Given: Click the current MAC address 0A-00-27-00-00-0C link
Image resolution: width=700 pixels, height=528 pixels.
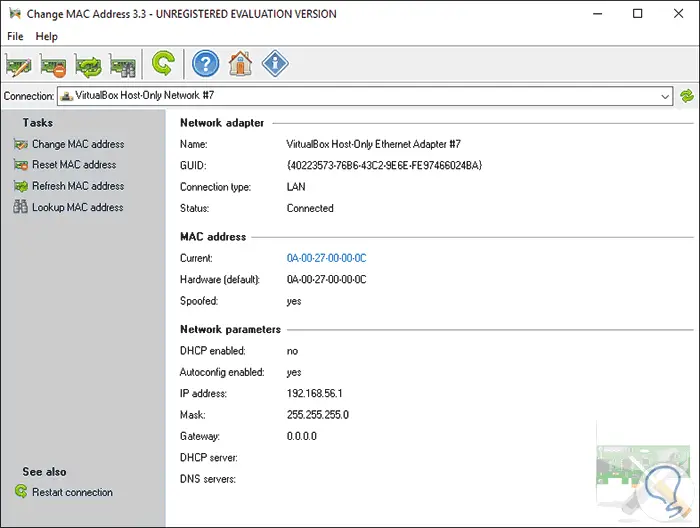Looking at the screenshot, I should [326, 258].
